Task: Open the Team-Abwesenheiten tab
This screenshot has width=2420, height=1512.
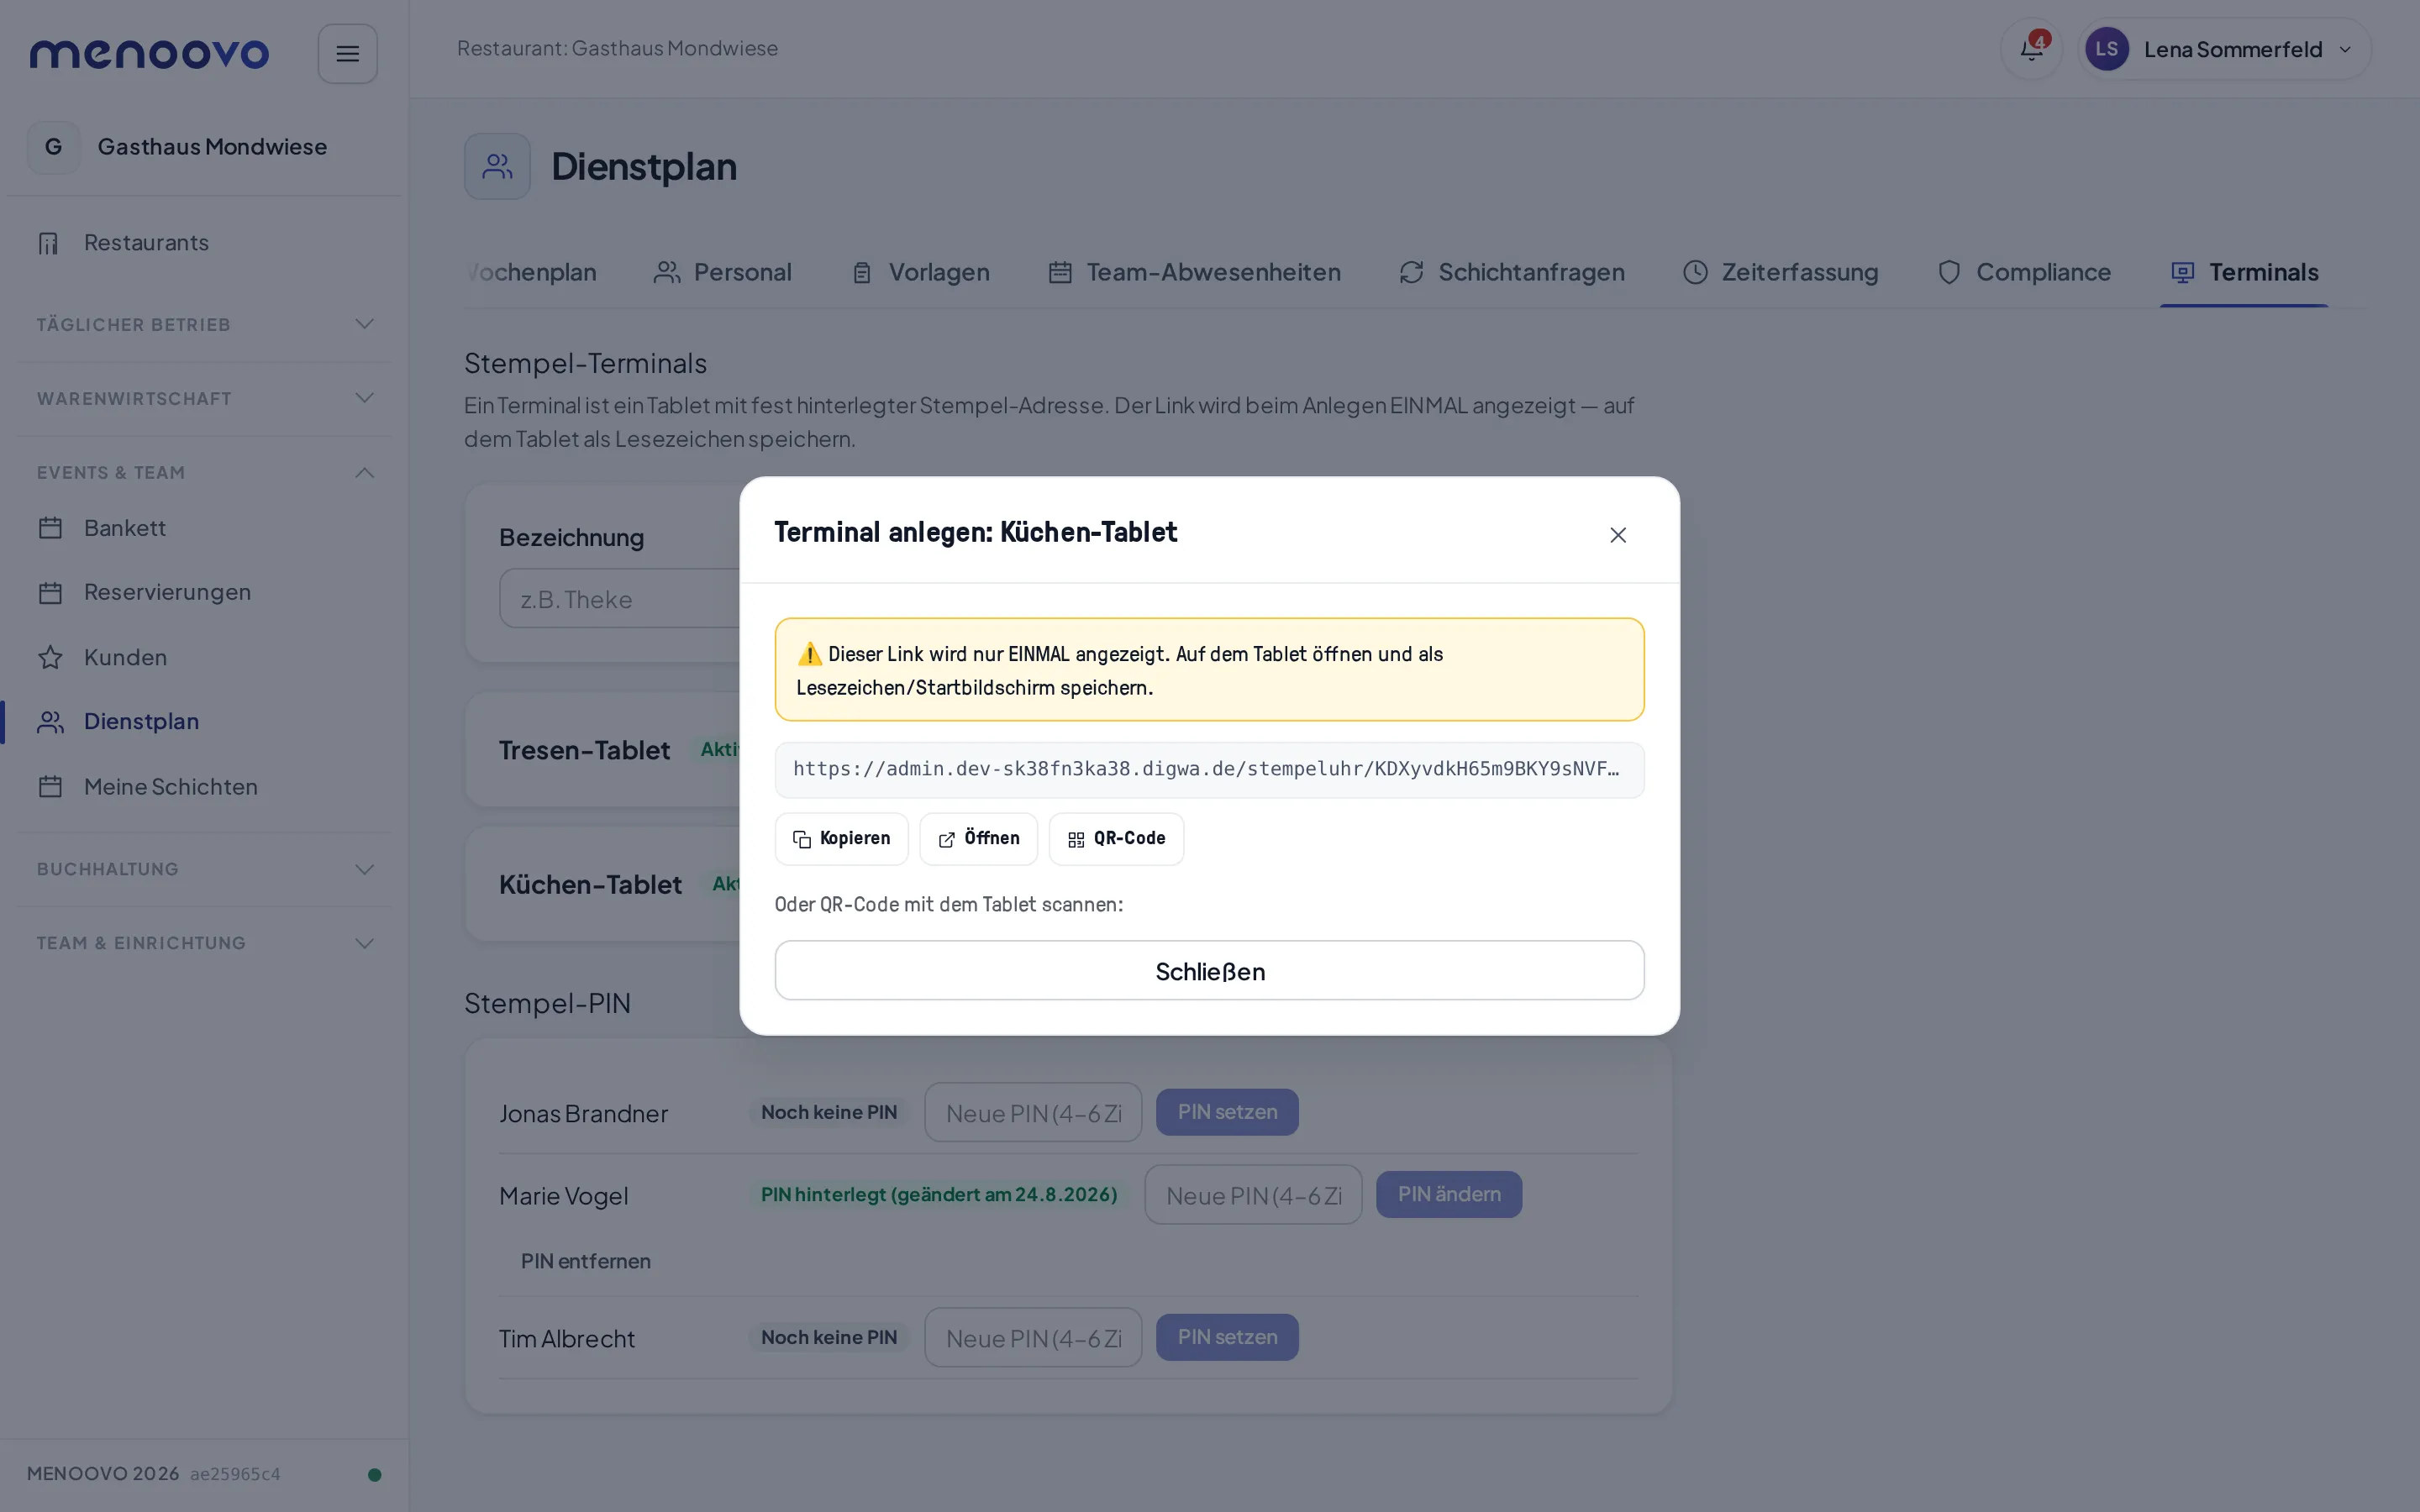Action: (1194, 272)
